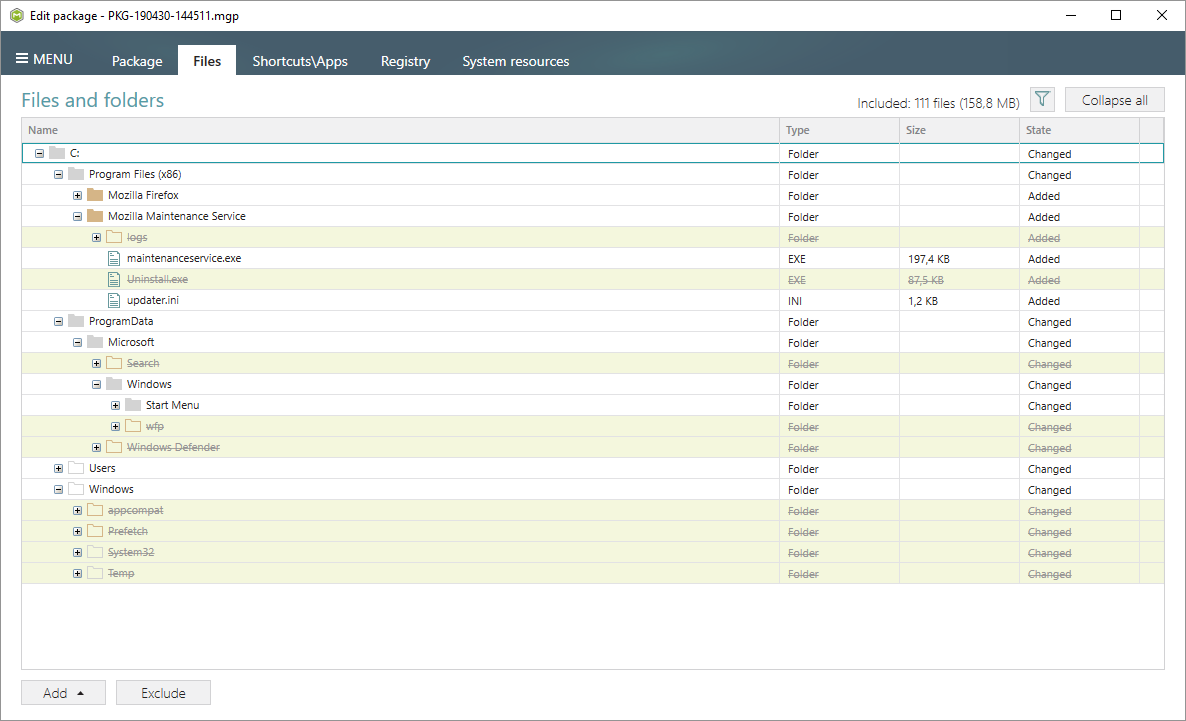Expand the Users folder node
1186x721 pixels.
pos(58,468)
